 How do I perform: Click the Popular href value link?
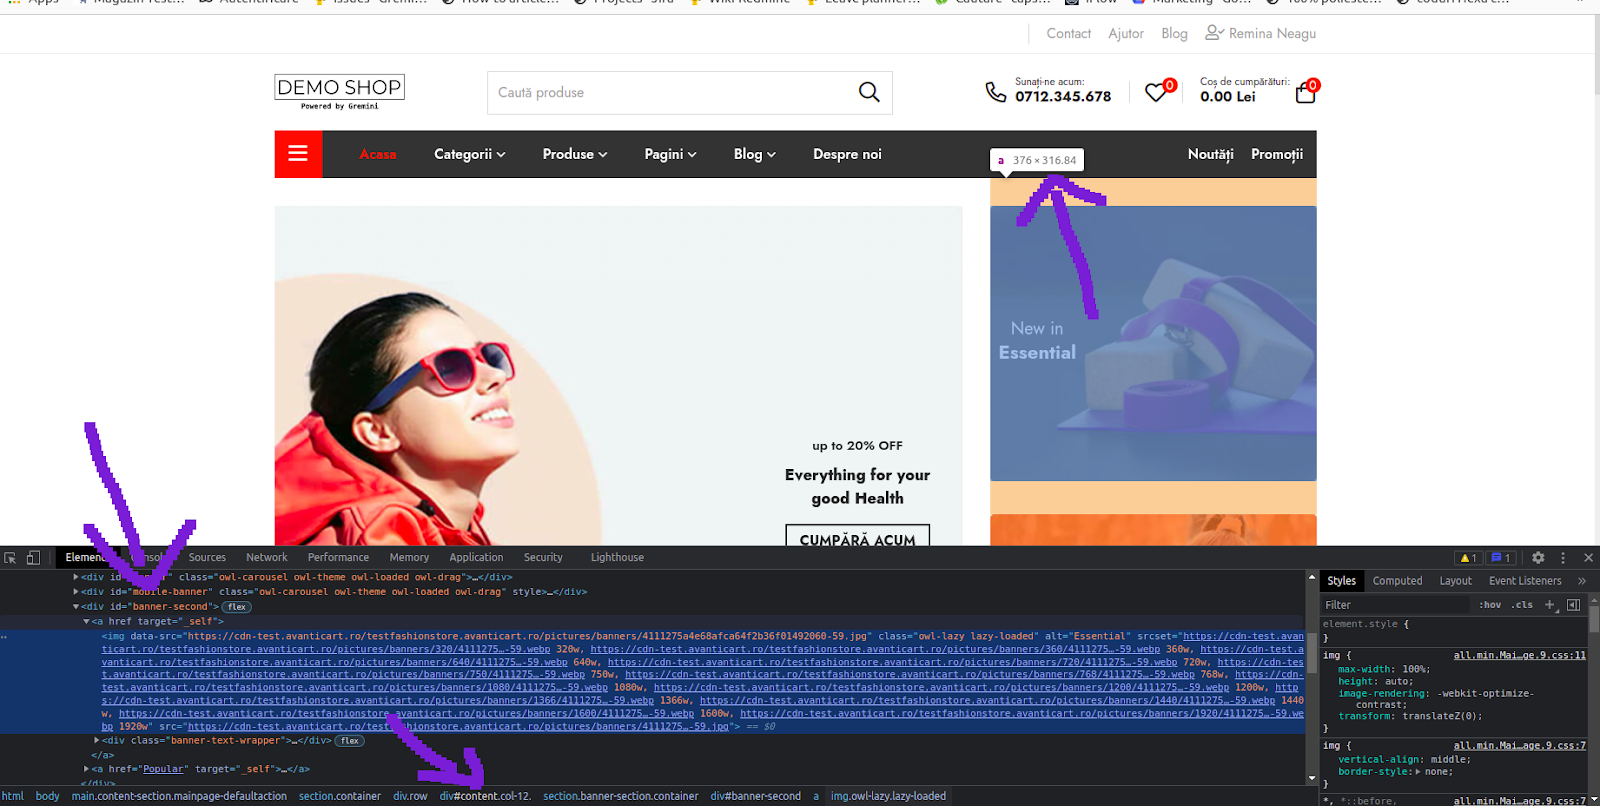click(x=163, y=769)
